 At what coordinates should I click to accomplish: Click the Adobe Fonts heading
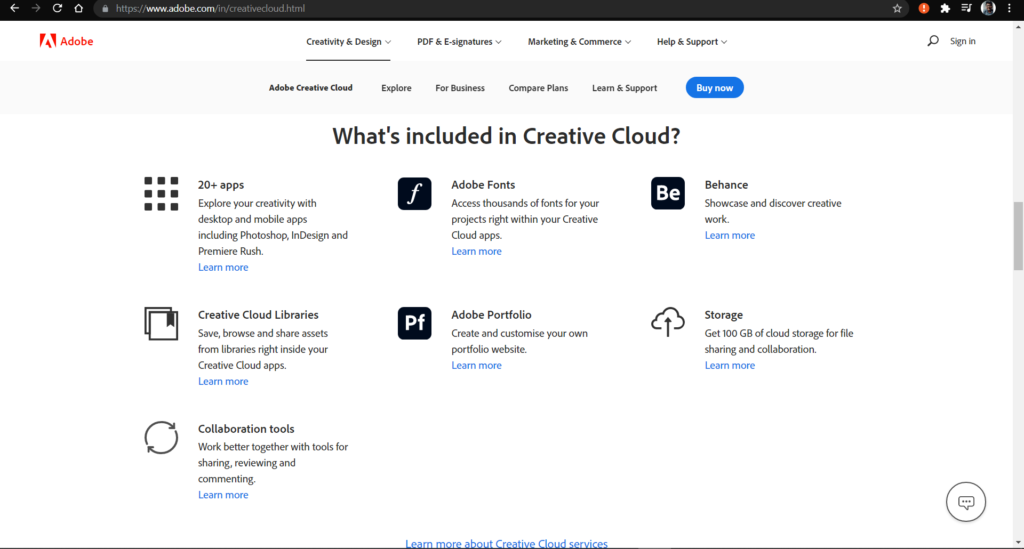pos(483,185)
